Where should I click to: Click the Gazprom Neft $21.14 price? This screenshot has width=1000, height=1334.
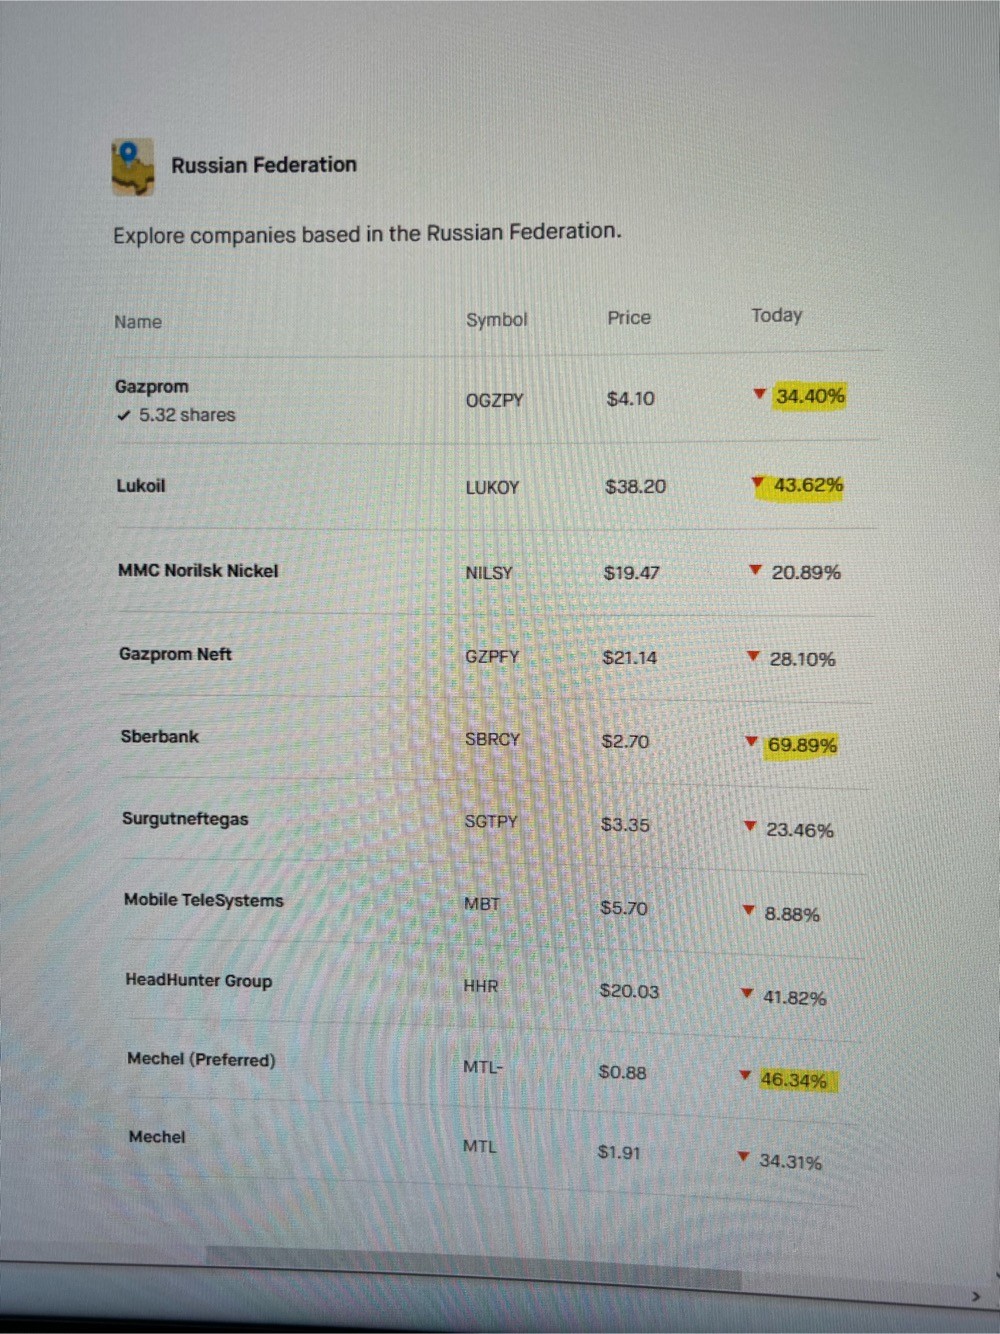[x=630, y=658]
